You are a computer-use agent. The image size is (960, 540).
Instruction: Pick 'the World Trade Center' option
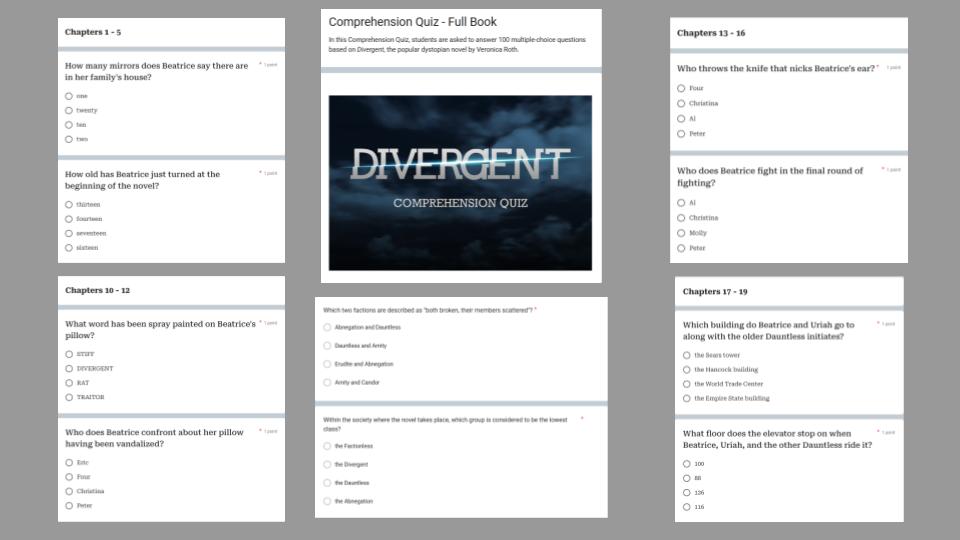pos(687,384)
